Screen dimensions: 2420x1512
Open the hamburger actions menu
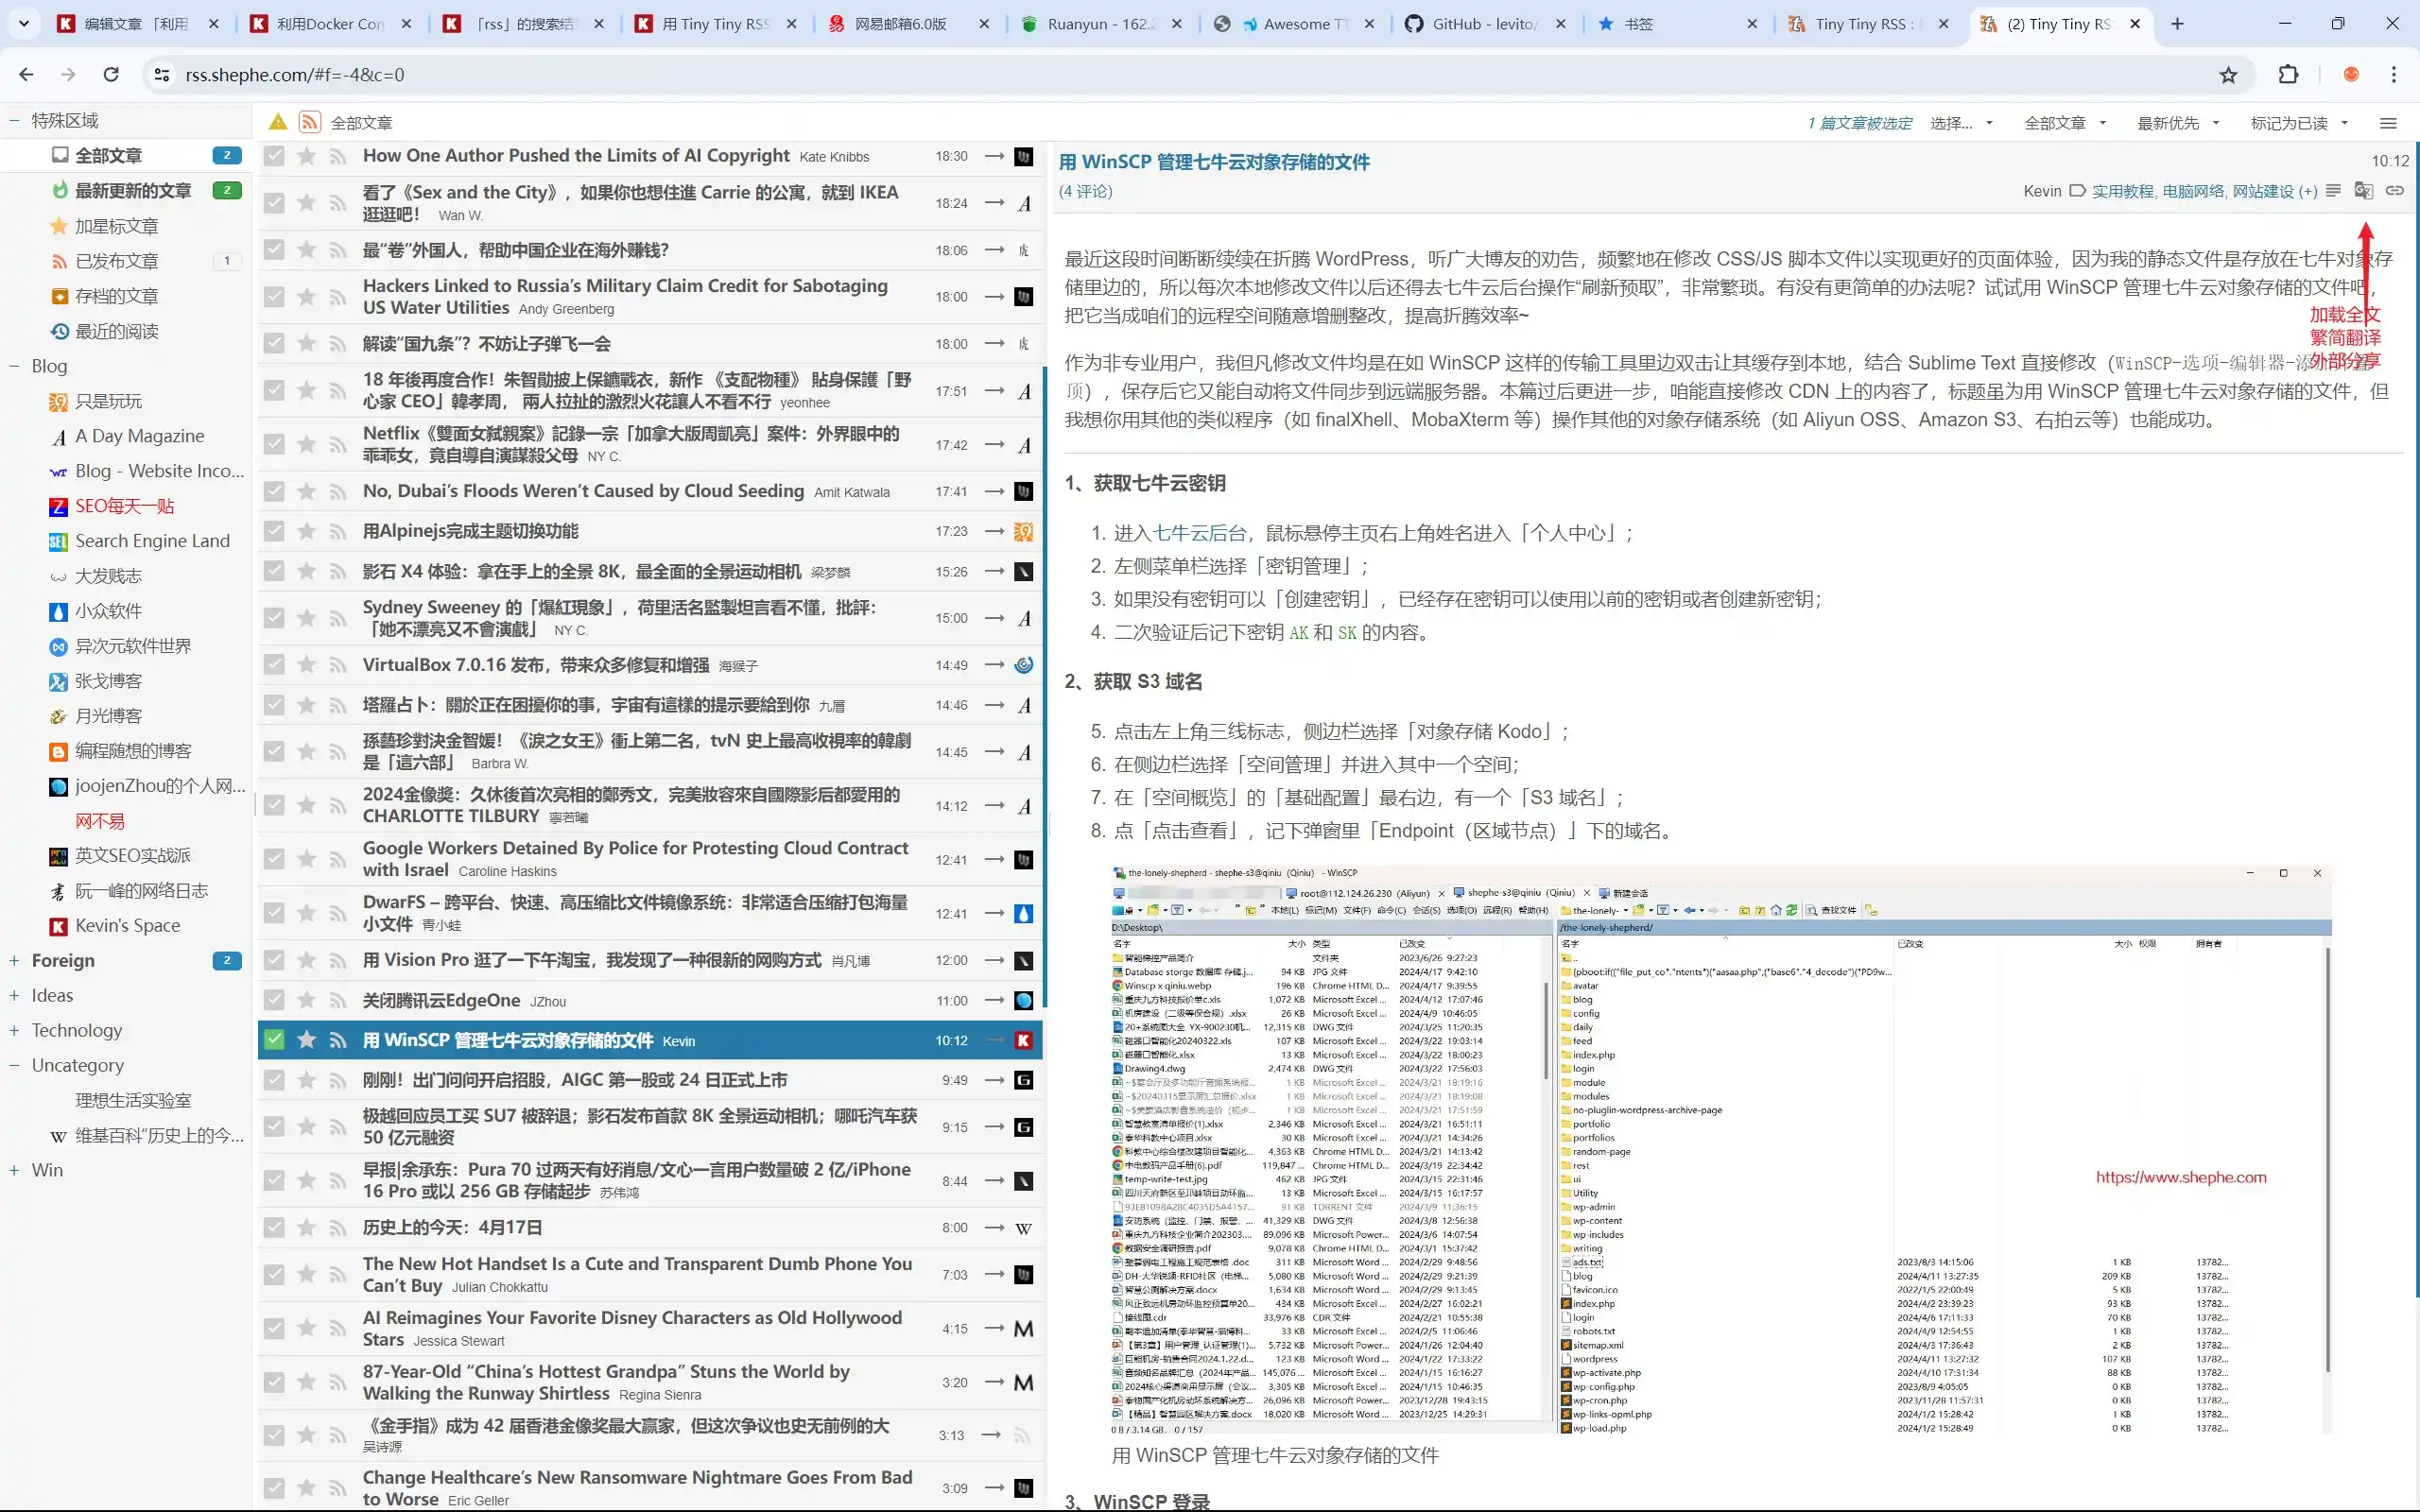[2388, 123]
